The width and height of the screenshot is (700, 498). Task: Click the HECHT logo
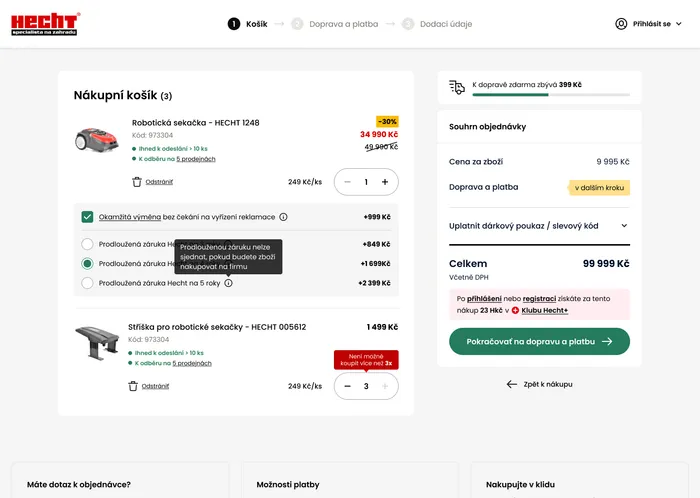coord(45,24)
